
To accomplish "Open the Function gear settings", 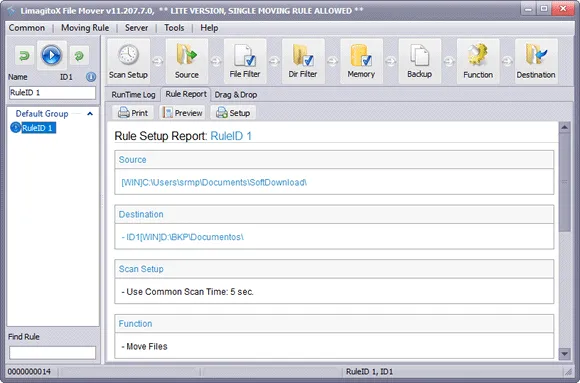I will (478, 61).
